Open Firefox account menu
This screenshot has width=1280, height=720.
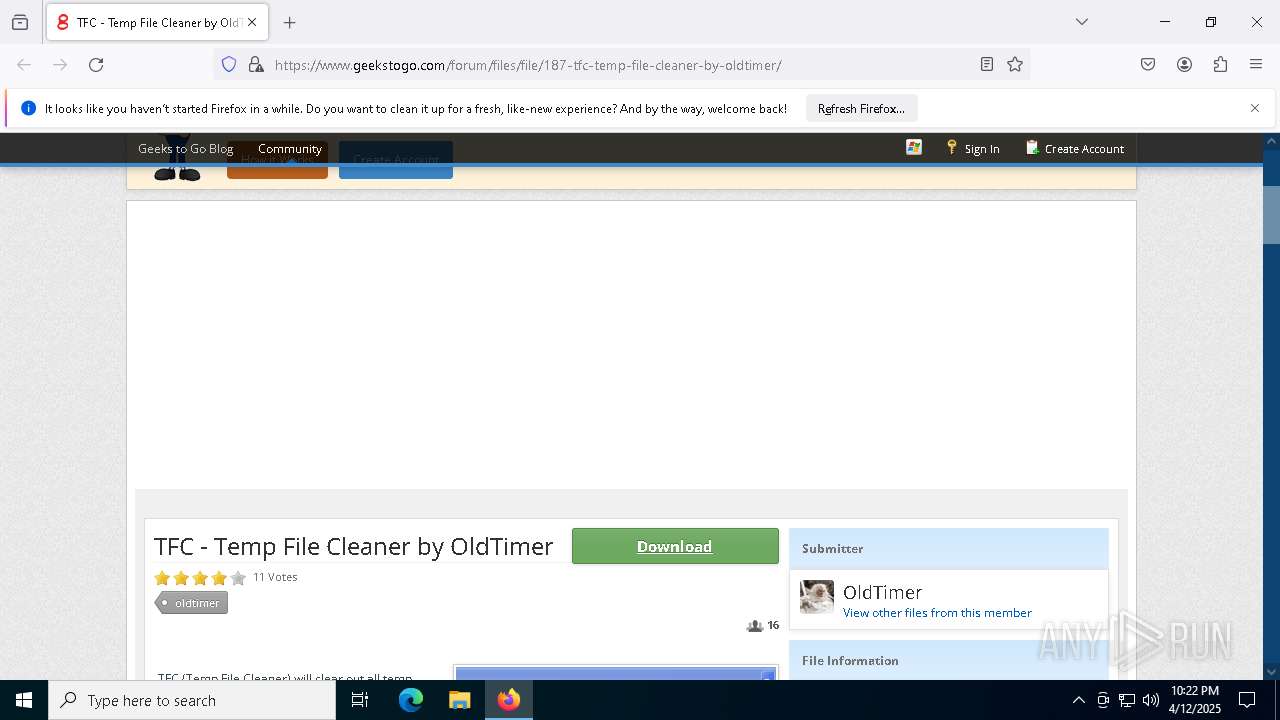click(x=1184, y=65)
